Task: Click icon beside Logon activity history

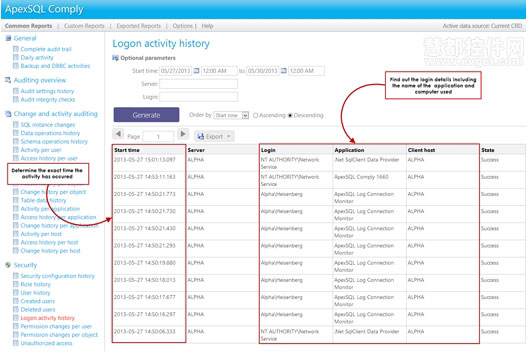Action: [16, 318]
